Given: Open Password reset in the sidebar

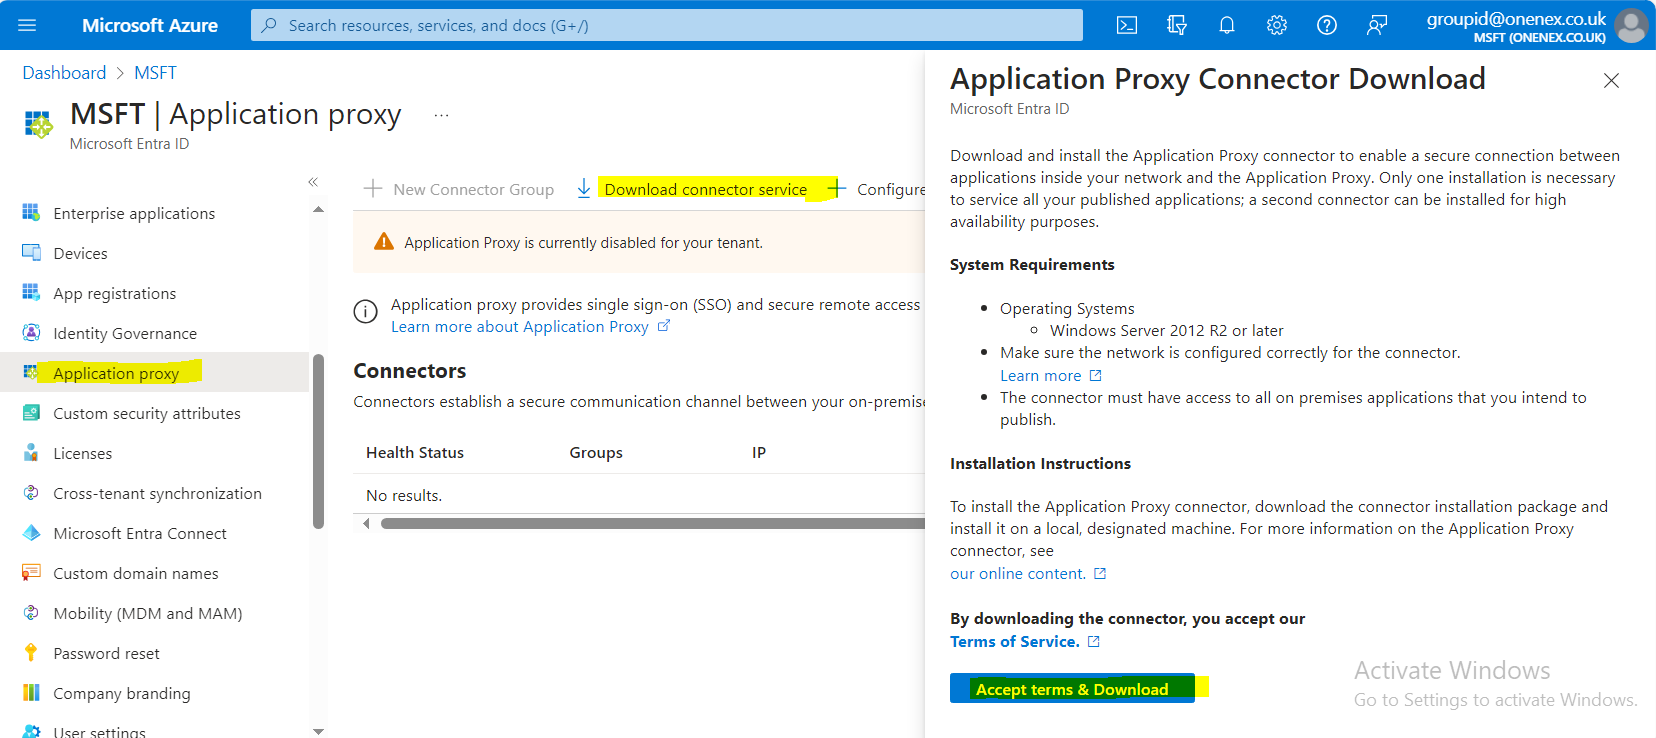Looking at the screenshot, I should (107, 653).
